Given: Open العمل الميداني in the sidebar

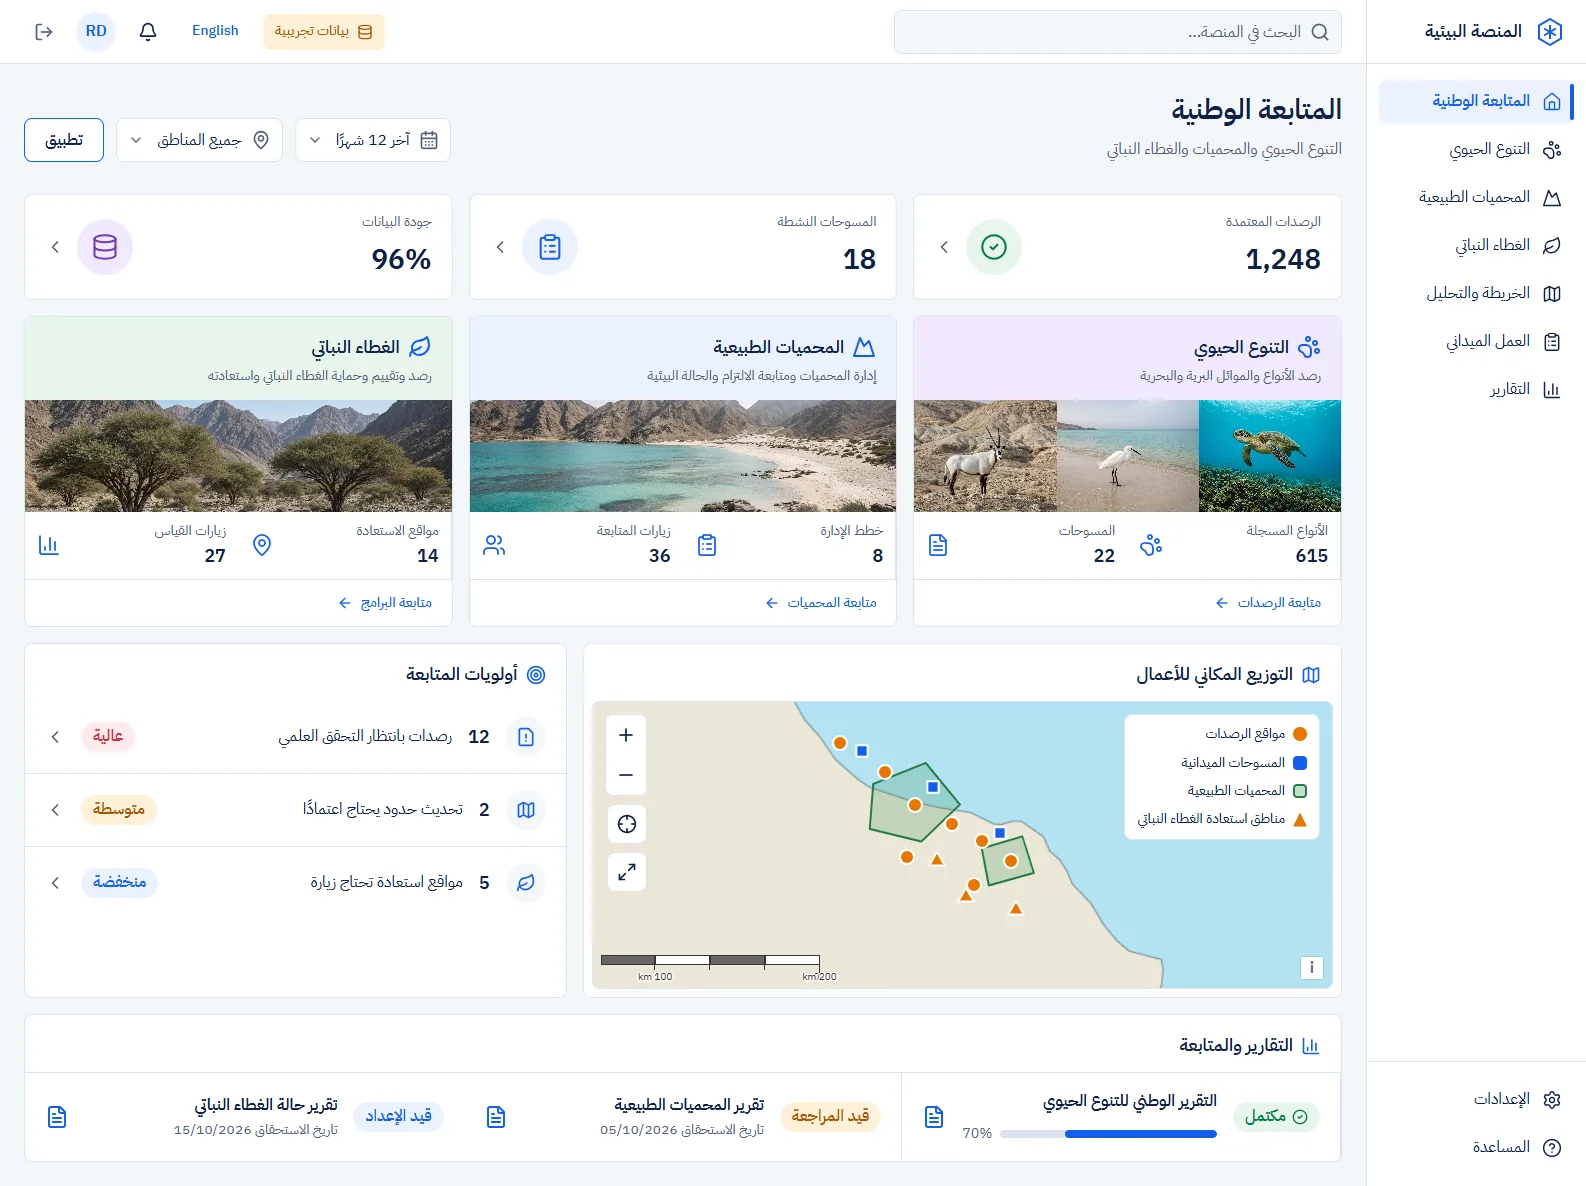Looking at the screenshot, I should [1476, 341].
